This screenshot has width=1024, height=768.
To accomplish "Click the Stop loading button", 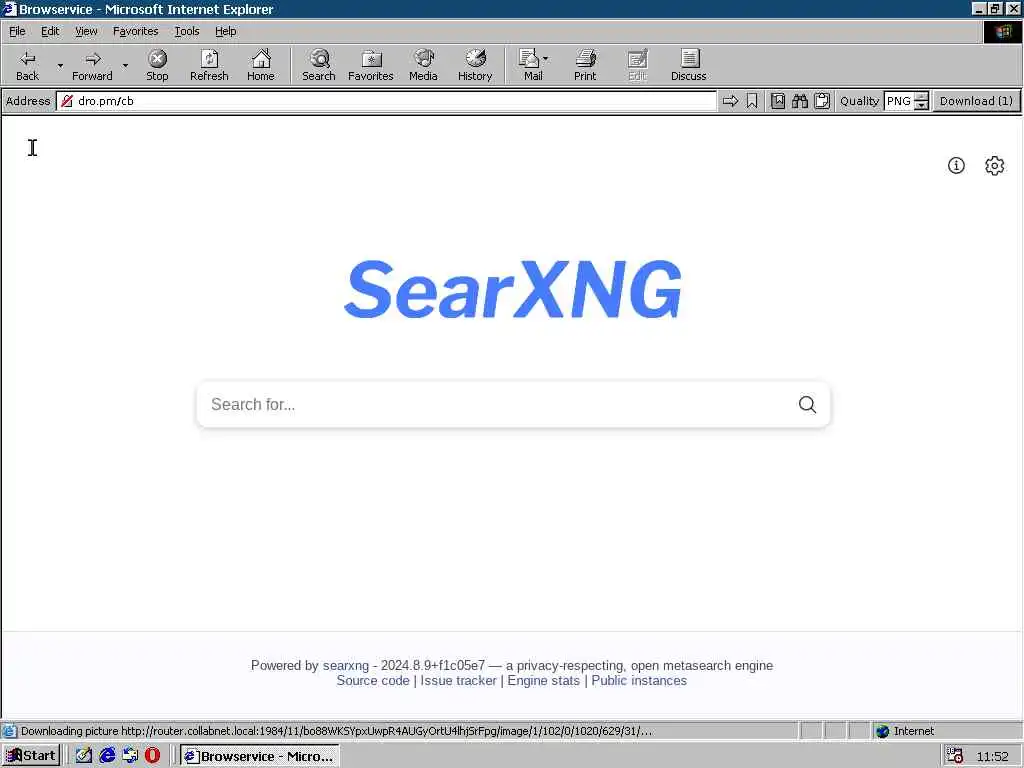I will click(157, 65).
